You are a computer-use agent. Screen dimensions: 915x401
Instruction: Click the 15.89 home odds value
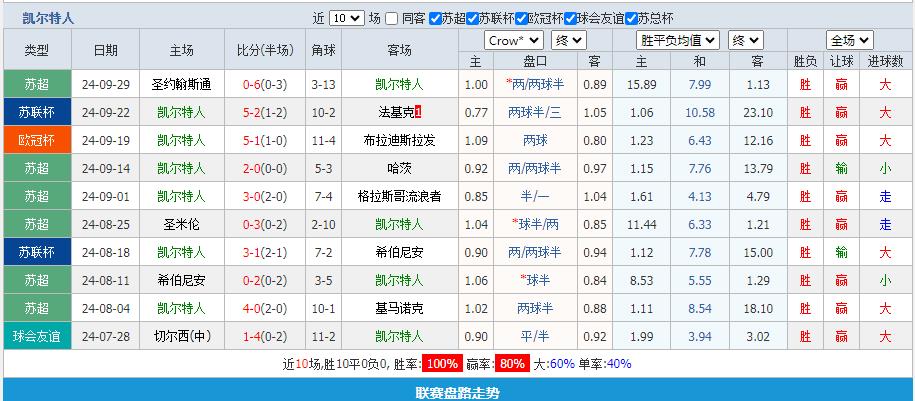click(641, 85)
